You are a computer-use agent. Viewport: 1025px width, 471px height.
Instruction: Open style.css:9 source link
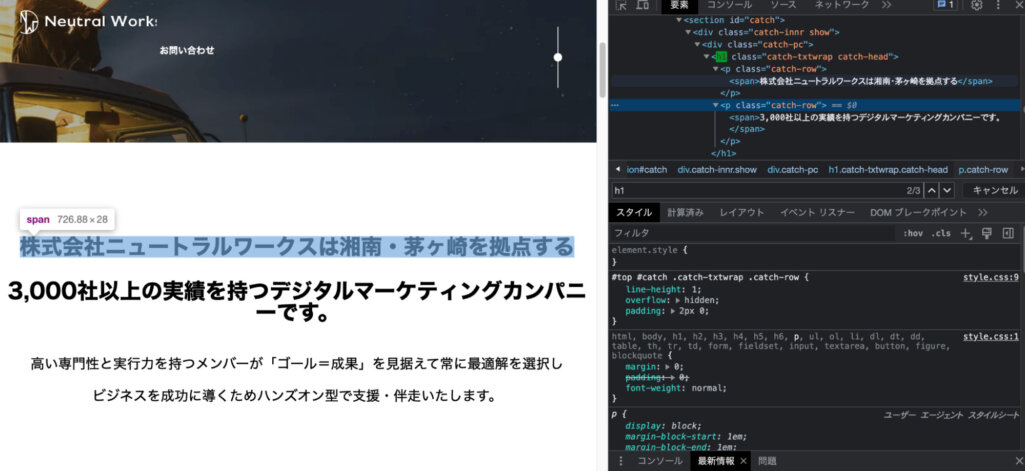click(x=990, y=277)
